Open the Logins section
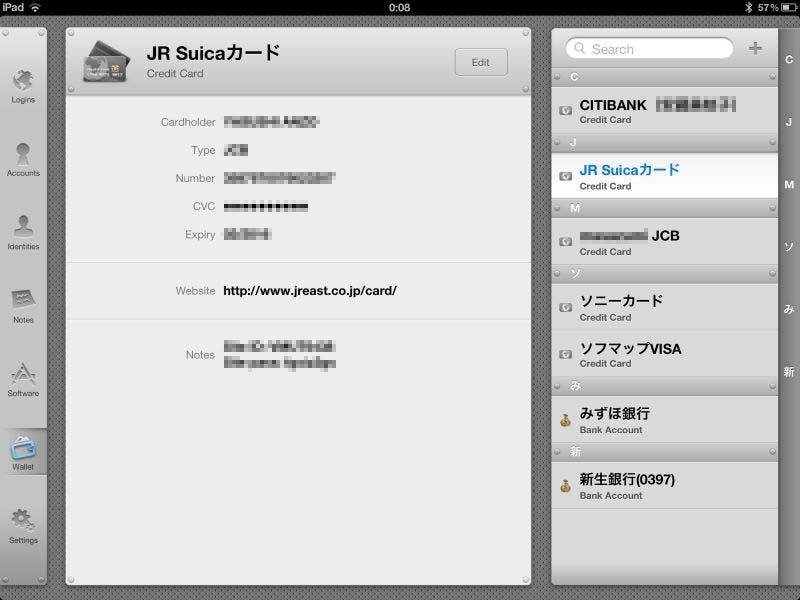800x600 pixels. coord(23,80)
